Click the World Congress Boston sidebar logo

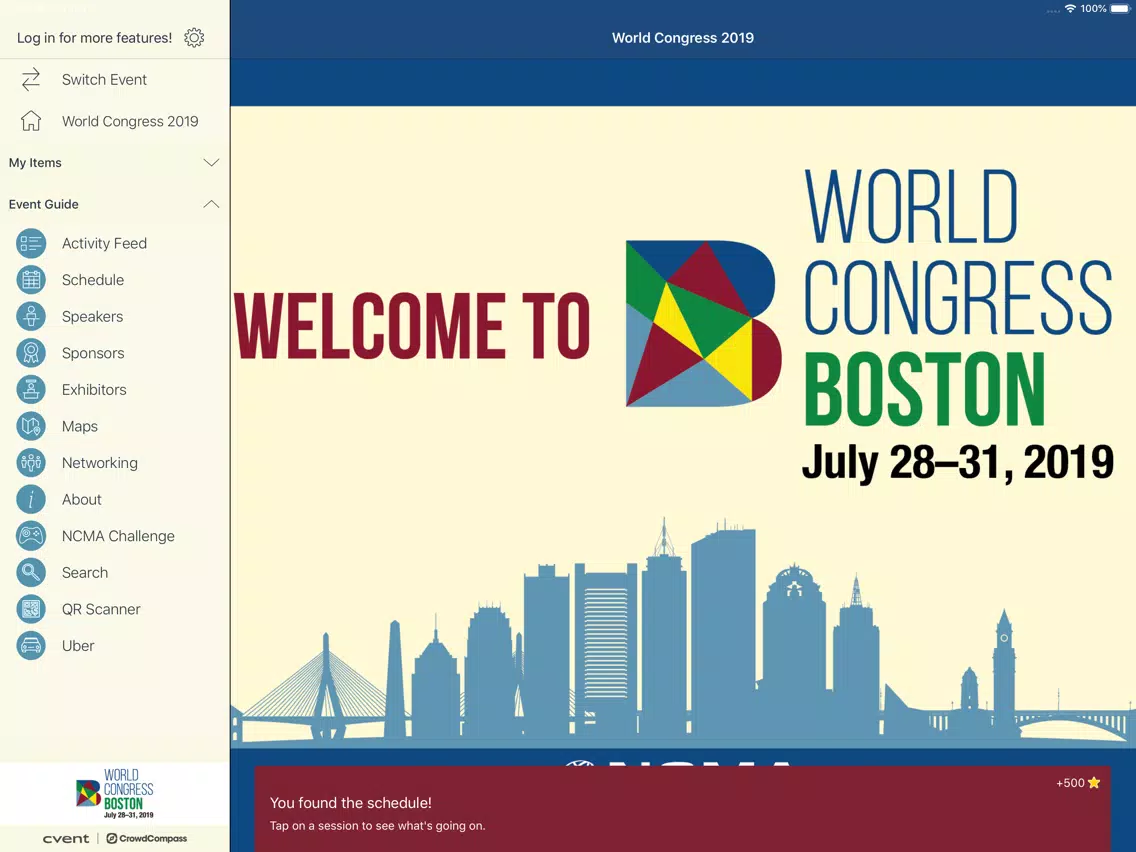115,793
